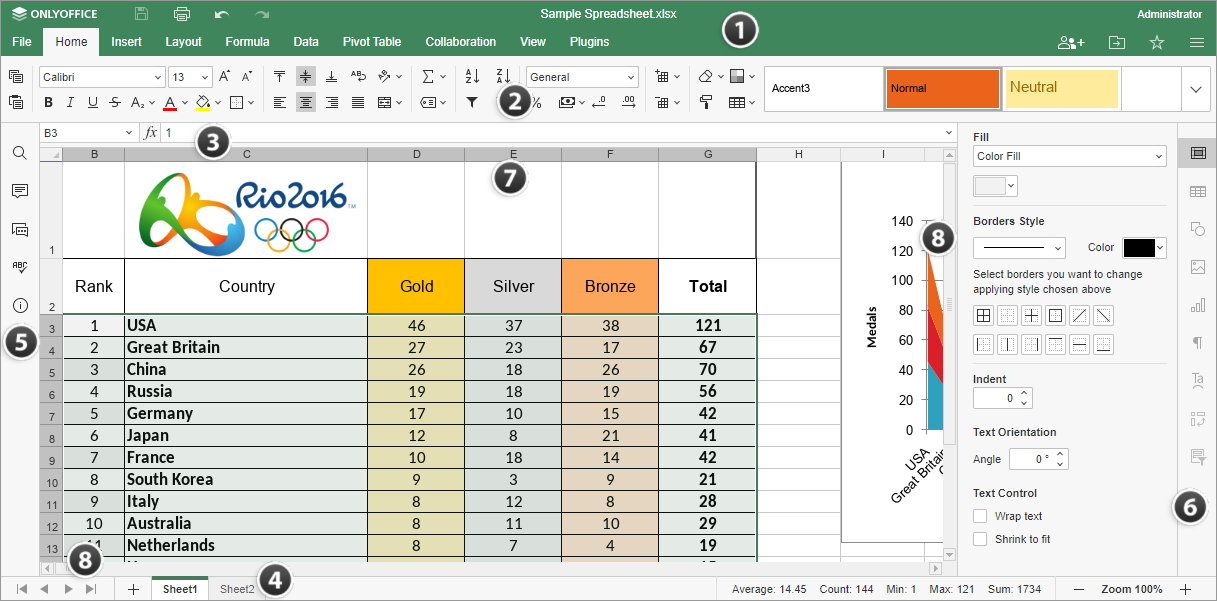Screen dimensions: 1217x601
Task: Click the decrease decimal icon
Action: click(599, 102)
